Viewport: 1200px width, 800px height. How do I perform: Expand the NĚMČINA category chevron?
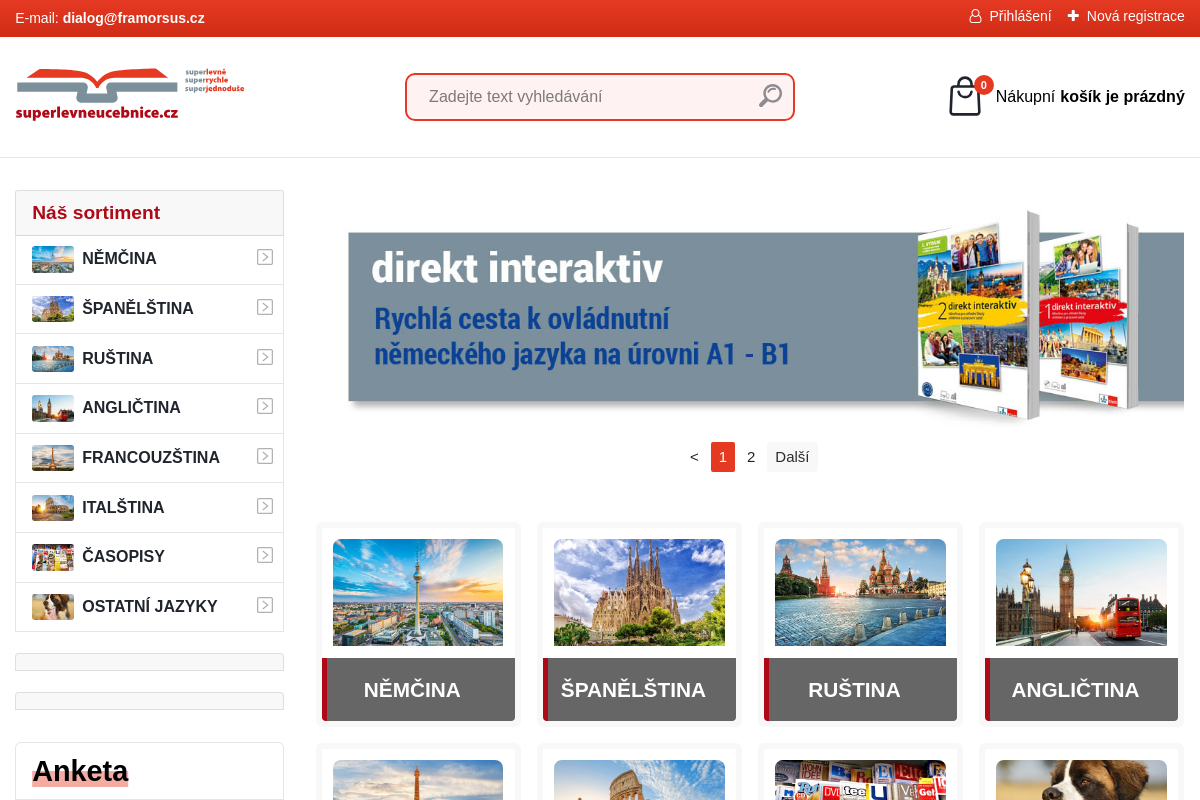[x=264, y=257]
